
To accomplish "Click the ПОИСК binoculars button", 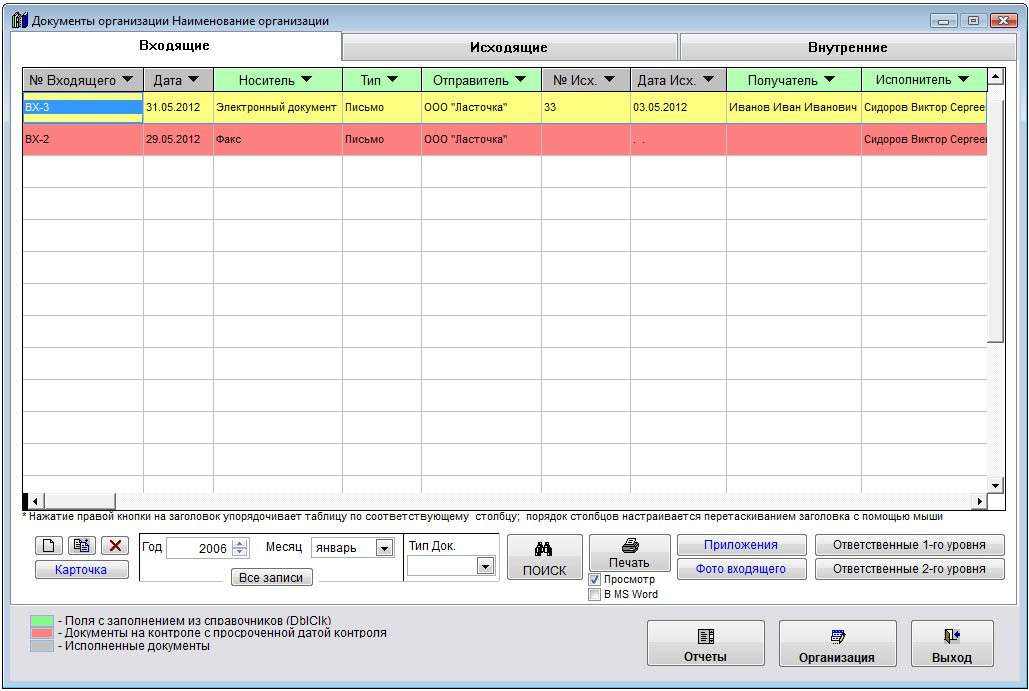I will click(544, 557).
